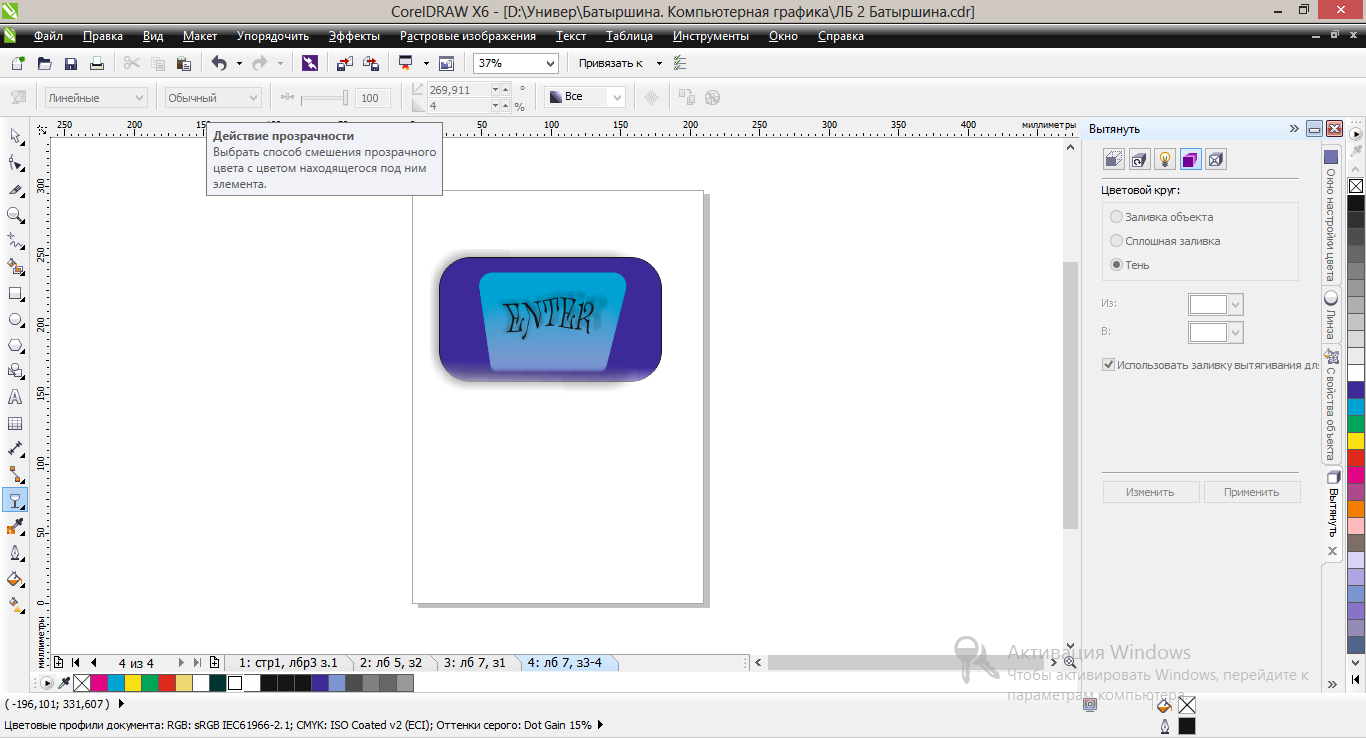This screenshot has width=1366, height=738.
Task: Open extrusion camera tab icon
Action: (x=1114, y=159)
